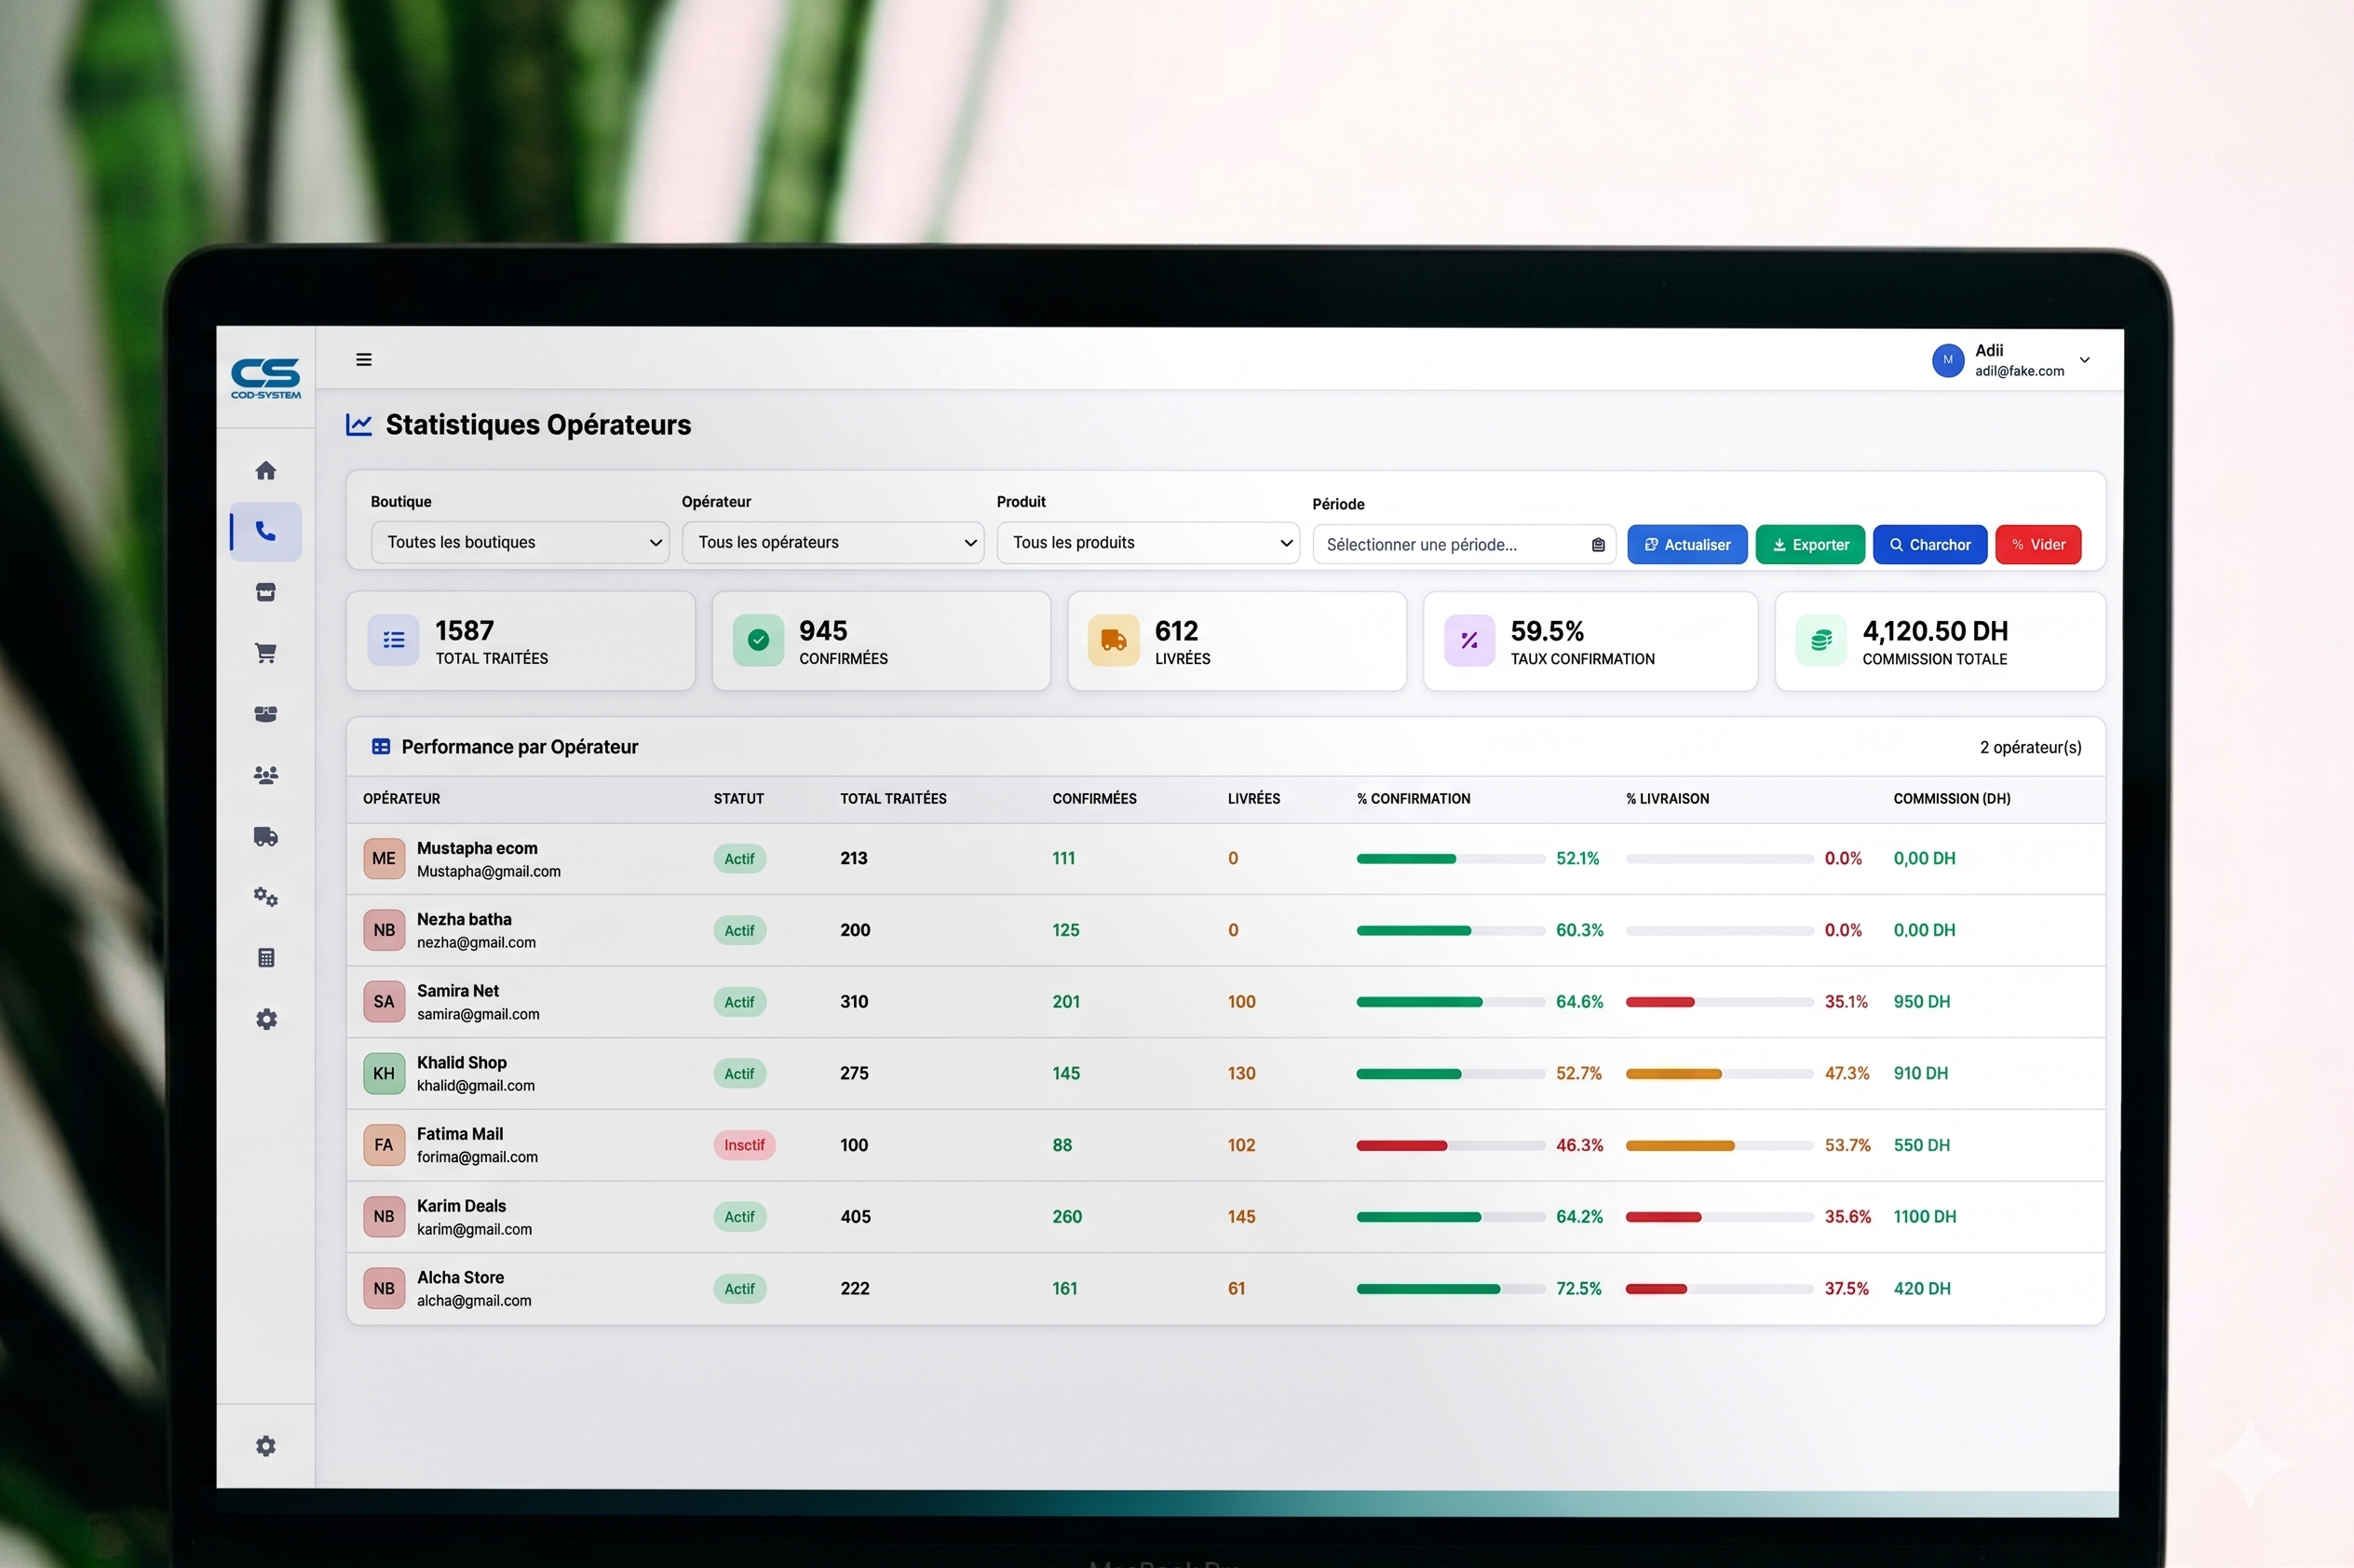This screenshot has height=1568, width=2354.
Task: Click the % Confirmation column header
Action: 1413,799
